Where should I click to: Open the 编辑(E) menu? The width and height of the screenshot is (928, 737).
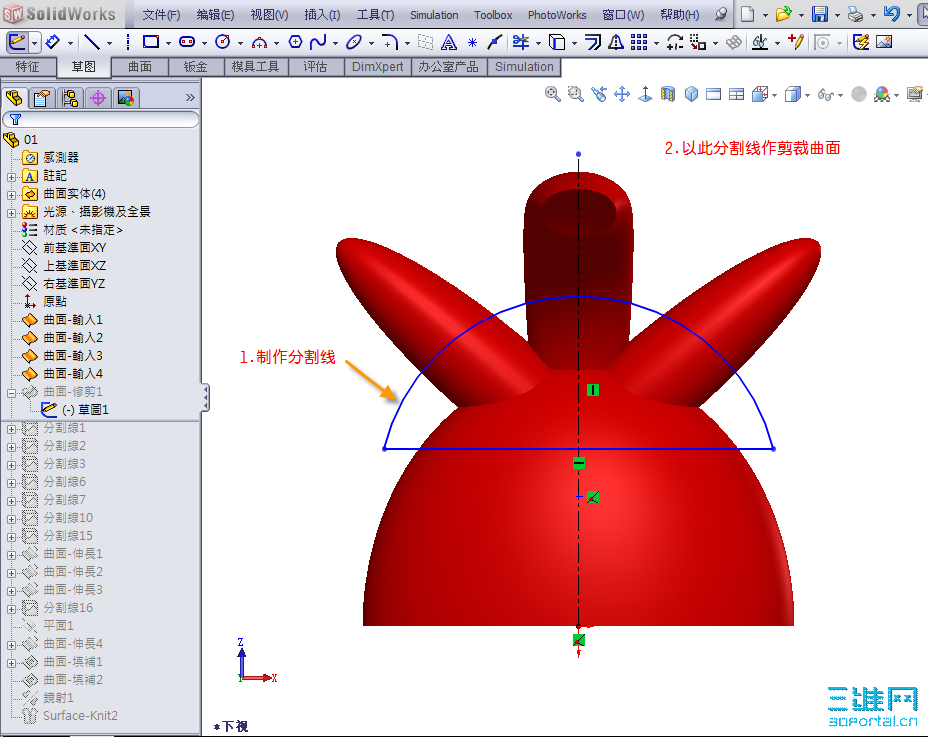215,15
